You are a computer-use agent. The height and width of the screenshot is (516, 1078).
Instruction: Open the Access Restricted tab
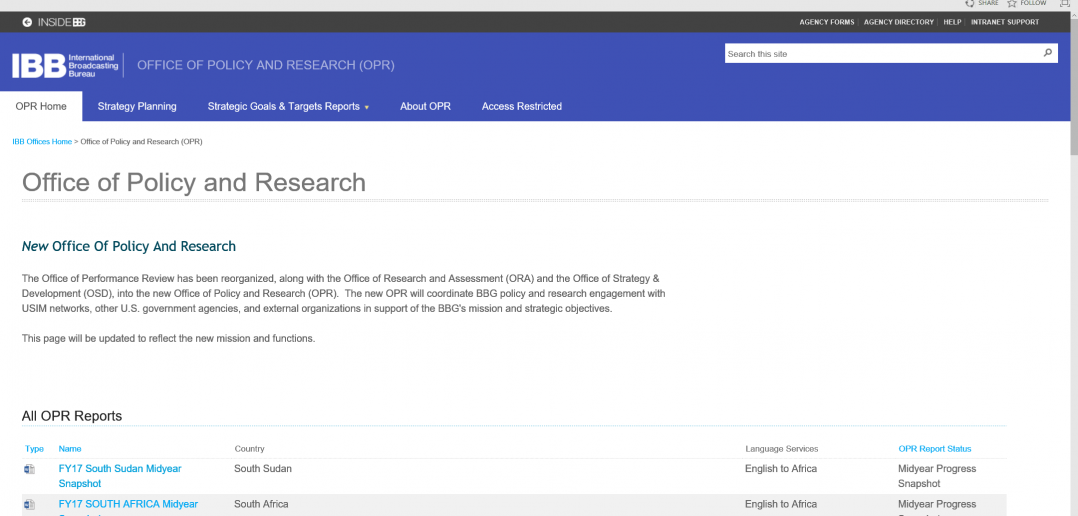point(522,106)
